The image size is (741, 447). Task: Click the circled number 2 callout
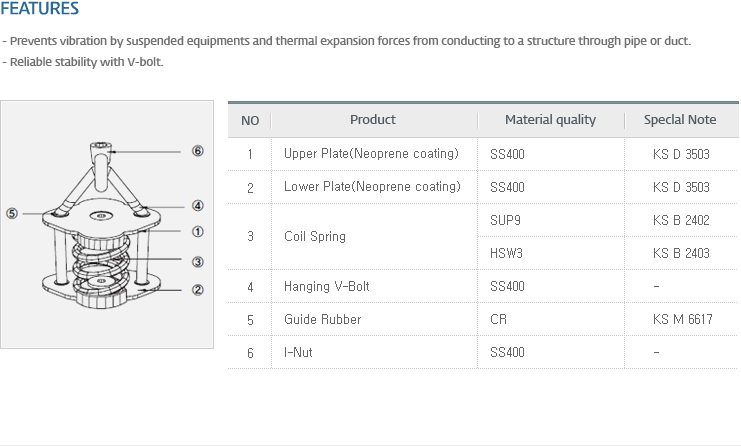pos(198,290)
